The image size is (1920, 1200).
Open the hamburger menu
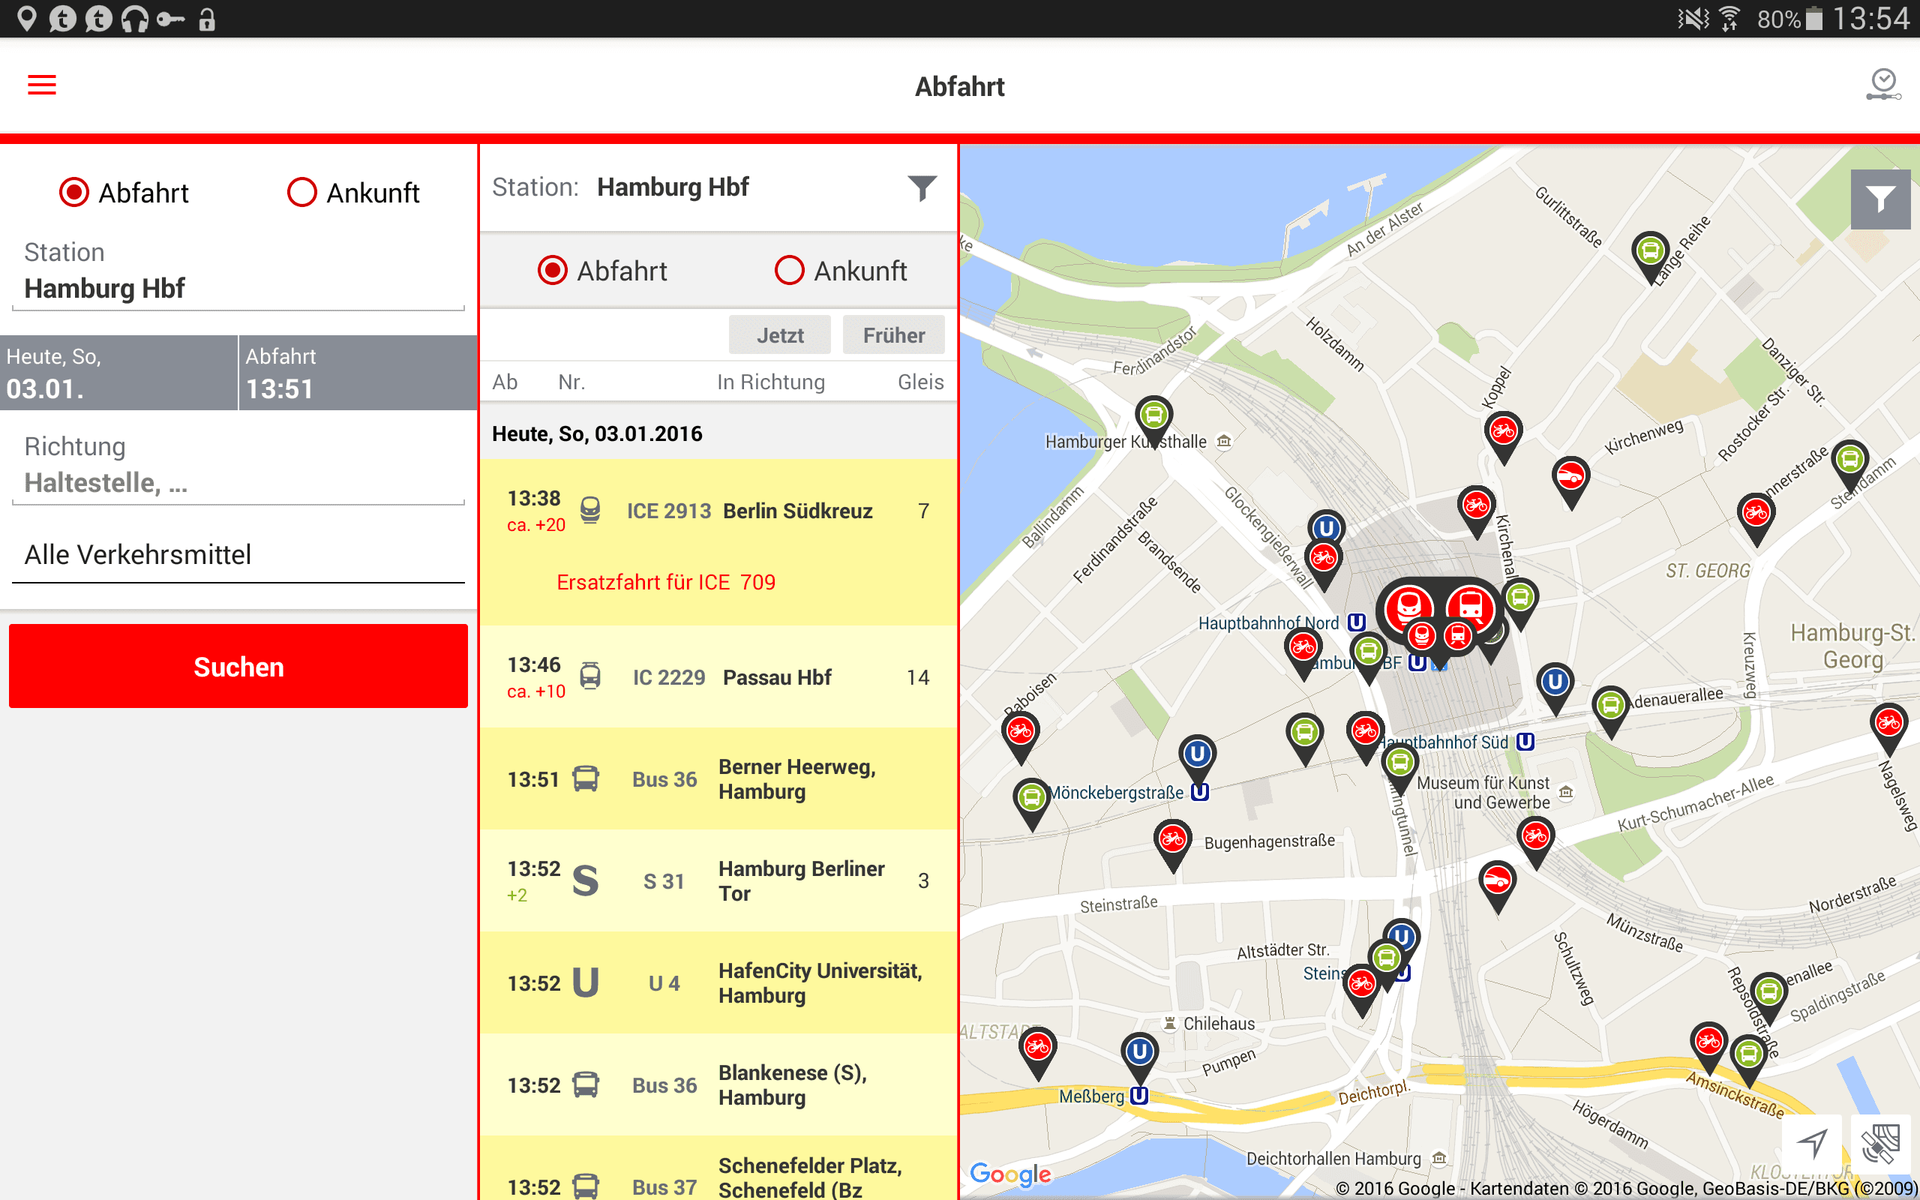point(41,85)
